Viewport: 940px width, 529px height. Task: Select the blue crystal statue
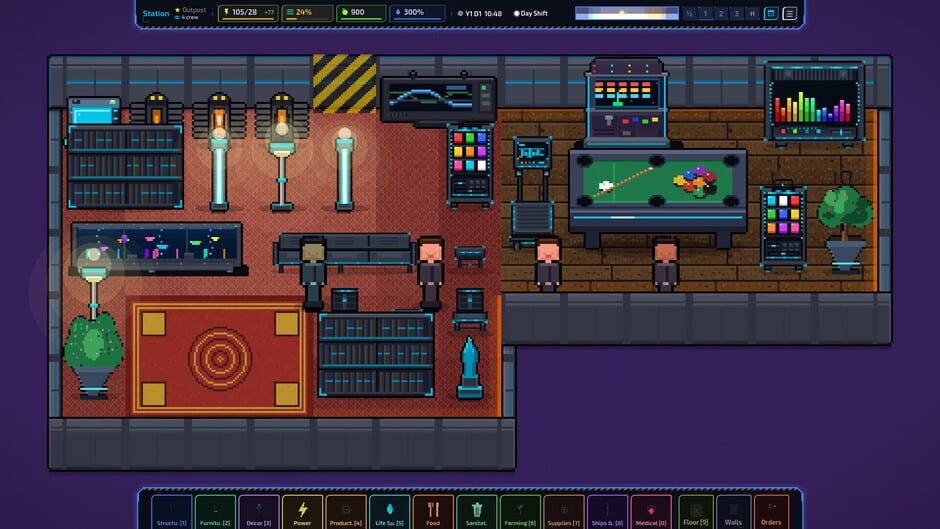click(x=469, y=368)
